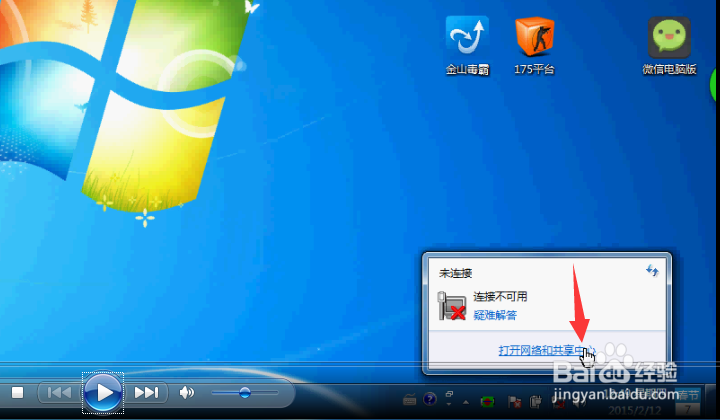Click the power plug tray icon
Viewport: 720px width, 420px height.
click(535, 402)
